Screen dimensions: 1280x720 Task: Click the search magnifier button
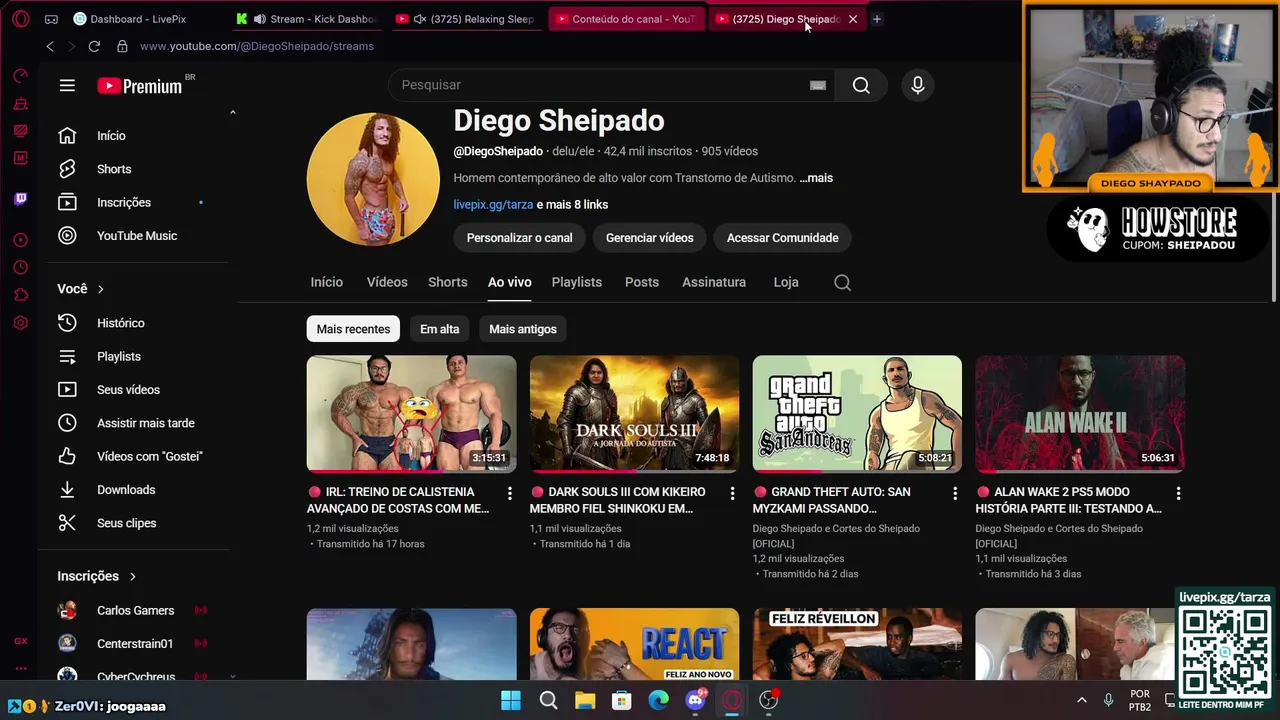[x=861, y=85]
